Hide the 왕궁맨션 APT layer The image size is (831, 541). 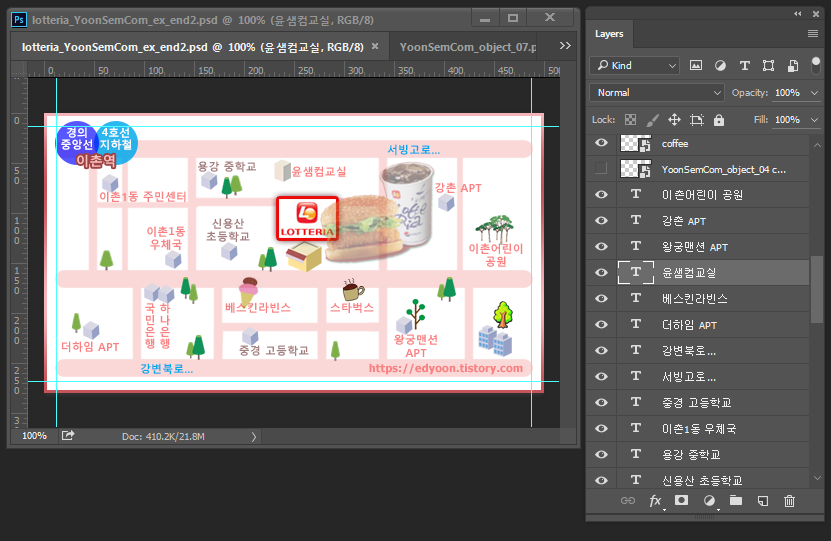pos(601,246)
